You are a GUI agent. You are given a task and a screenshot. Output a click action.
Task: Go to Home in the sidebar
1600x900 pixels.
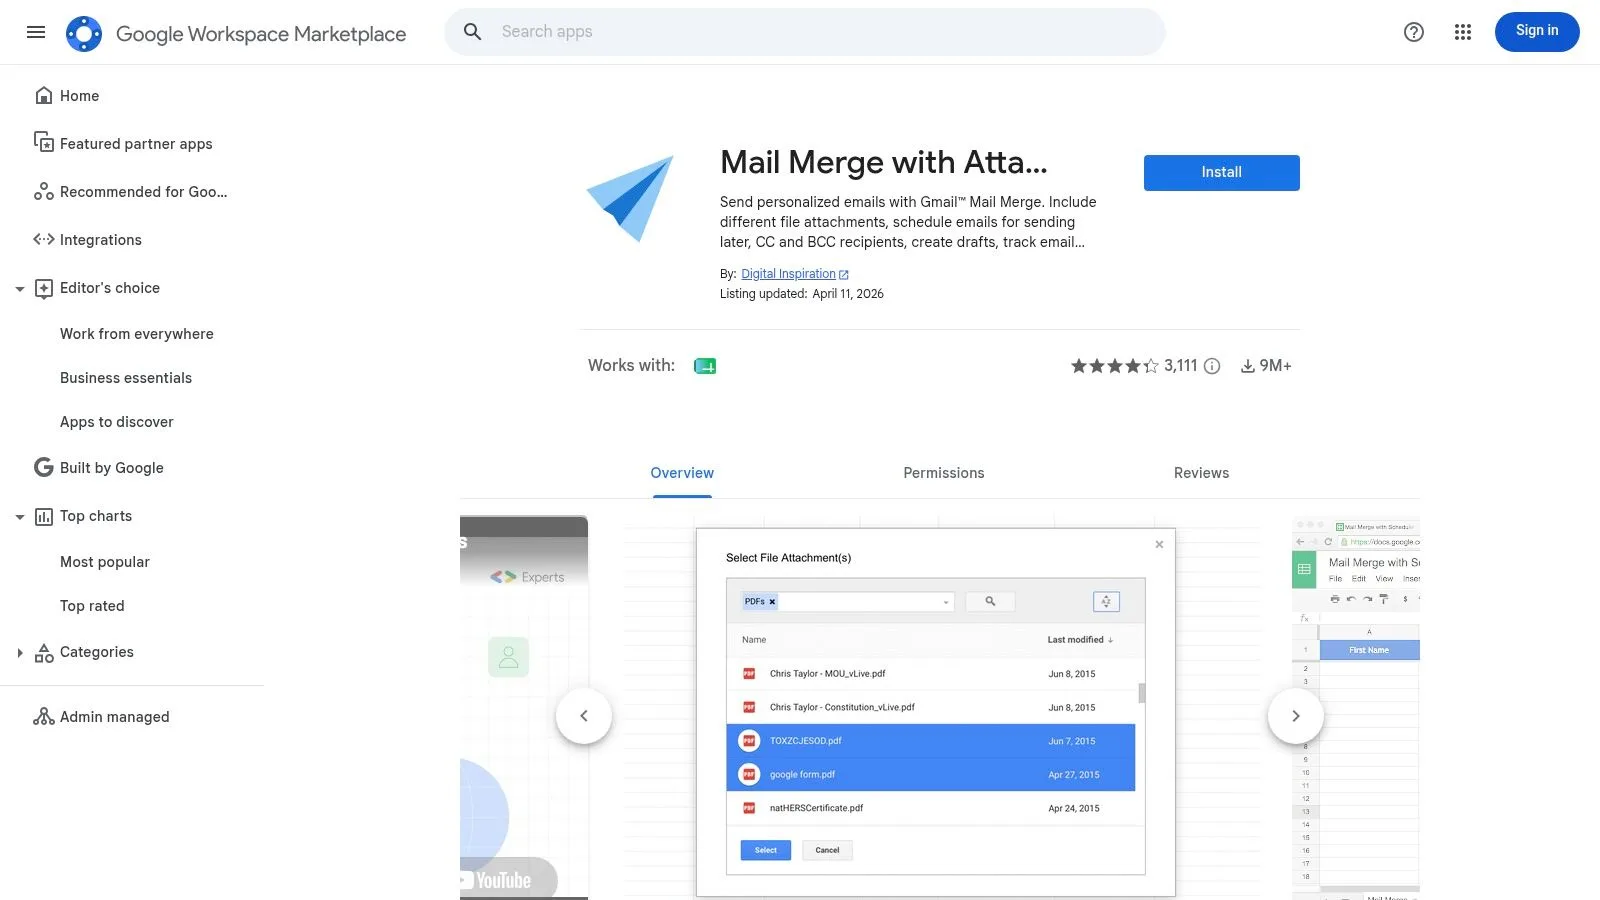point(79,96)
